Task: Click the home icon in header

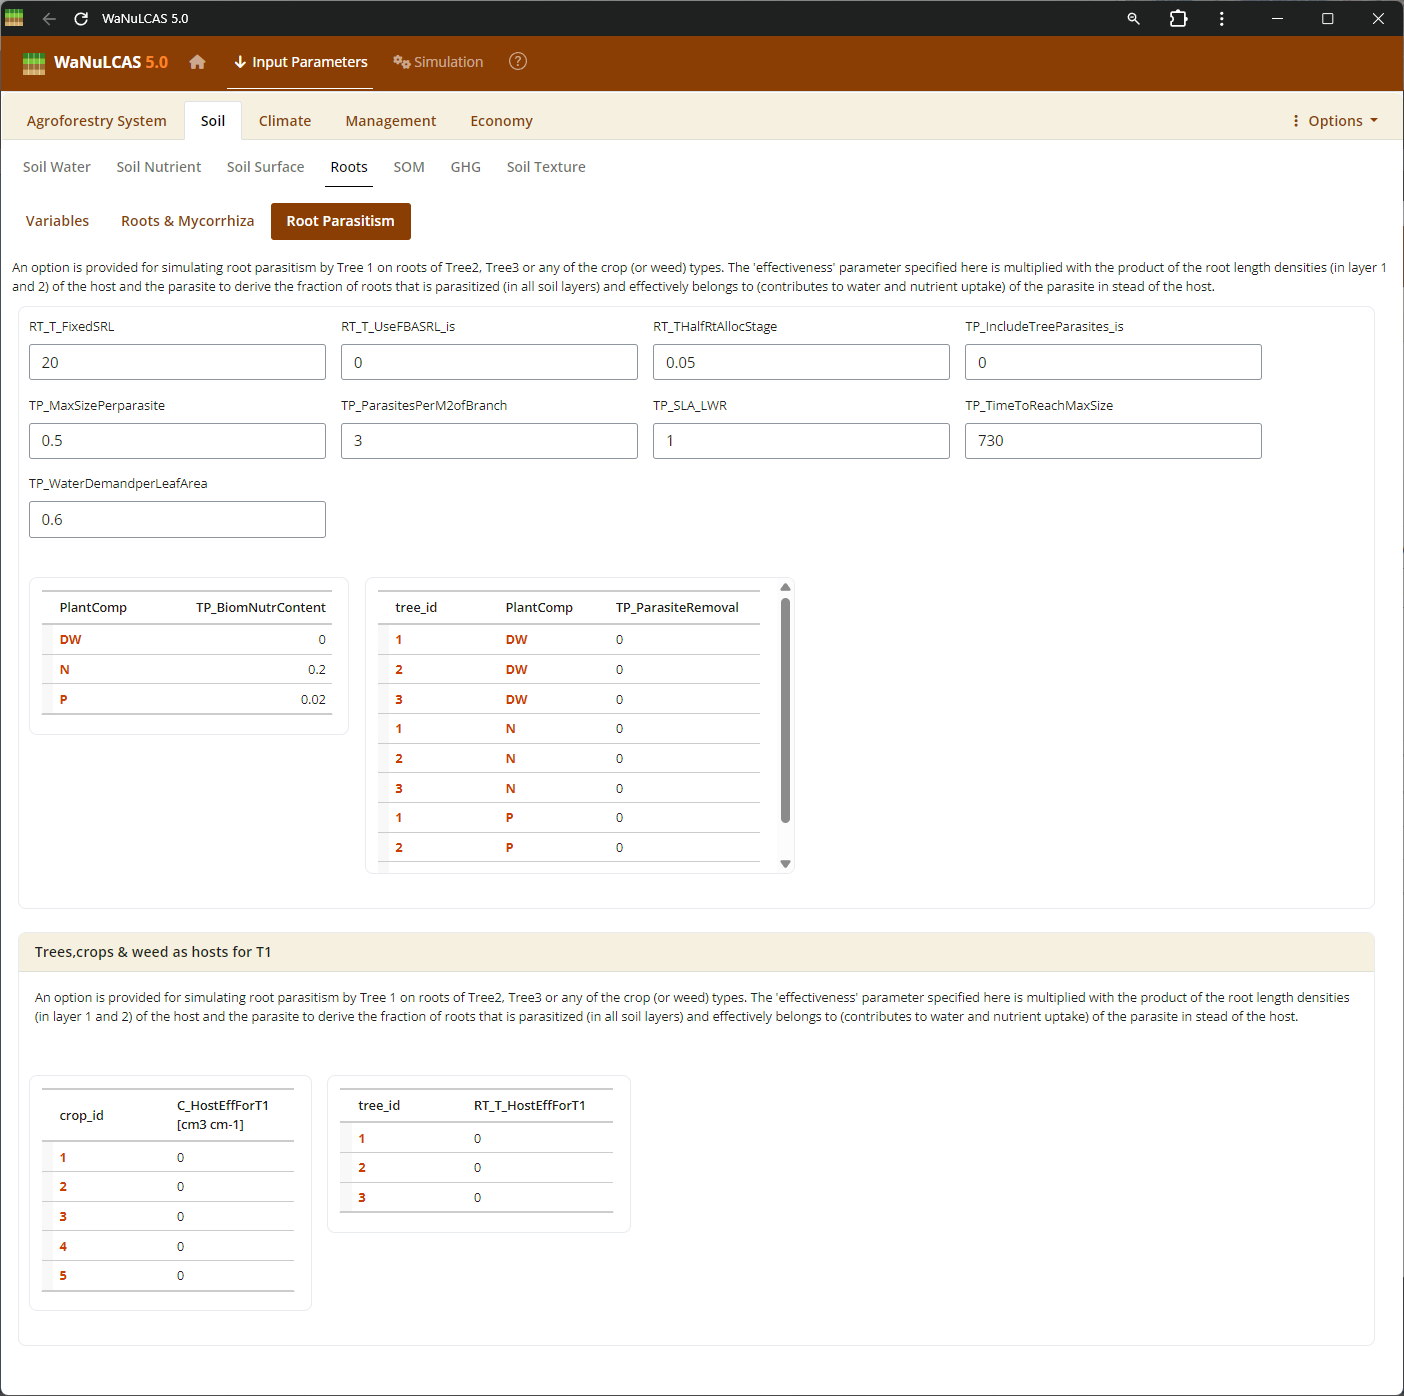Action: tap(197, 62)
